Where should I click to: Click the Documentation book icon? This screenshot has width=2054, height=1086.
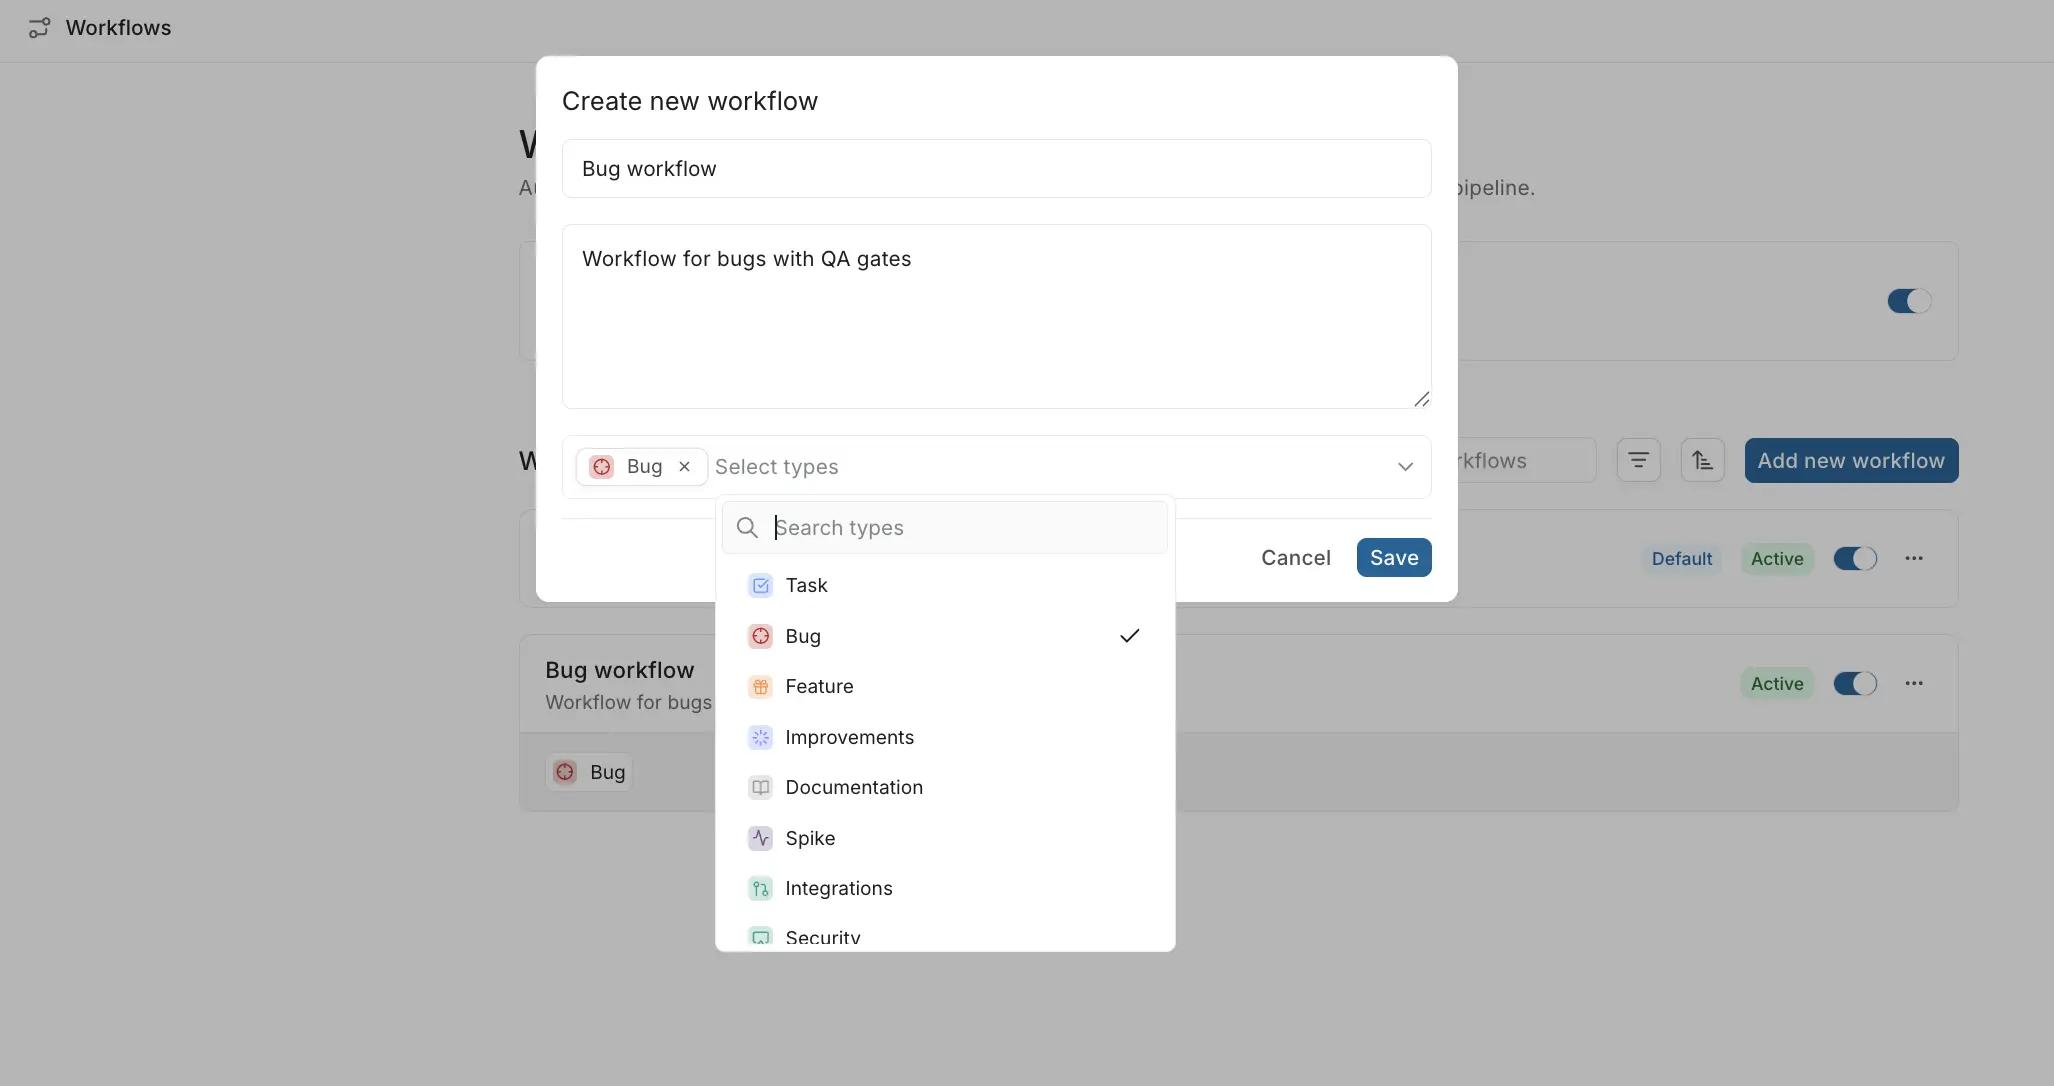coord(760,788)
